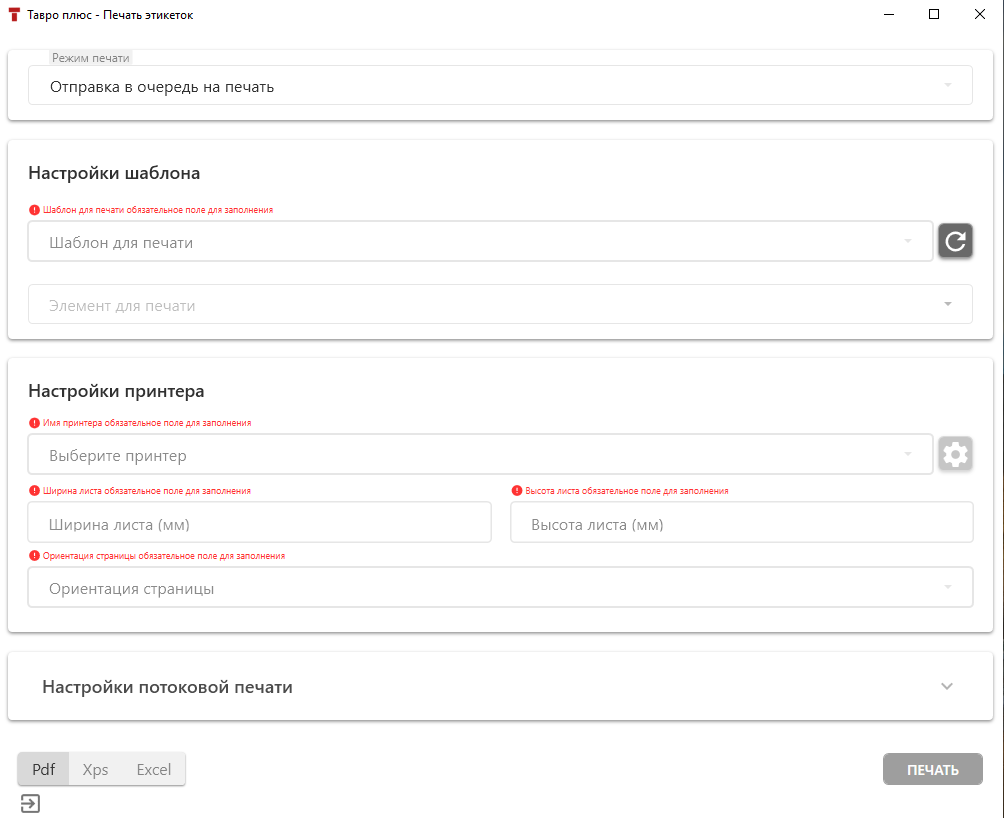This screenshot has height=818, width=1004.
Task: Choose the Excel output format
Action: (154, 769)
